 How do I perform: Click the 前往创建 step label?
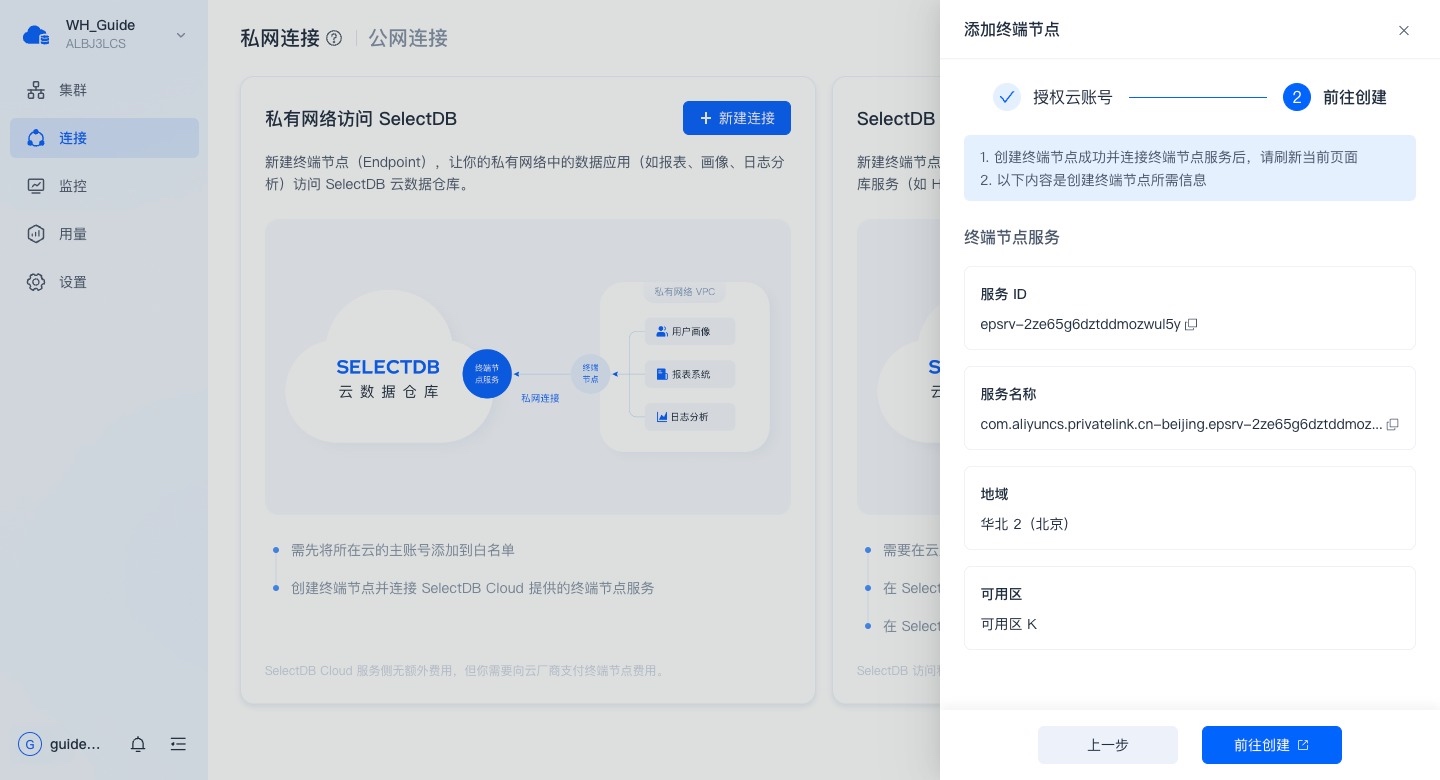1355,97
